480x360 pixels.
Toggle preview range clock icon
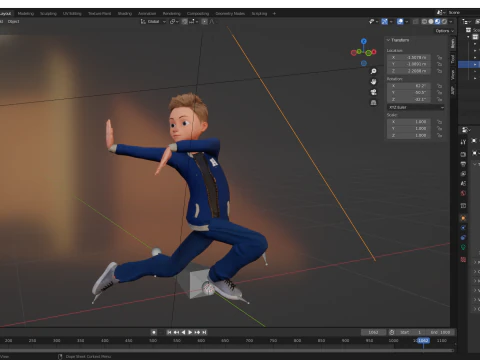392,332
